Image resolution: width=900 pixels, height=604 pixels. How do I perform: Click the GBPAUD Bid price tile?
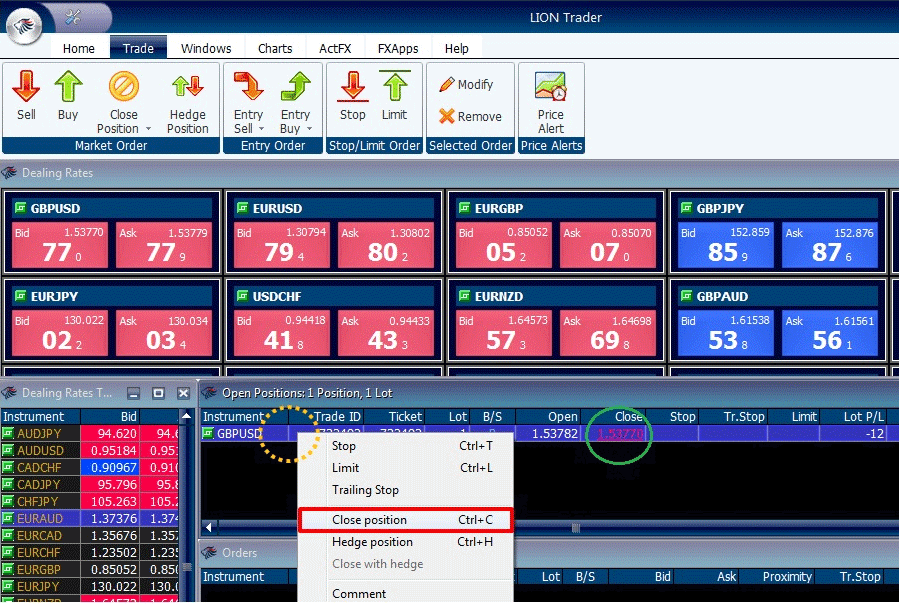point(726,333)
